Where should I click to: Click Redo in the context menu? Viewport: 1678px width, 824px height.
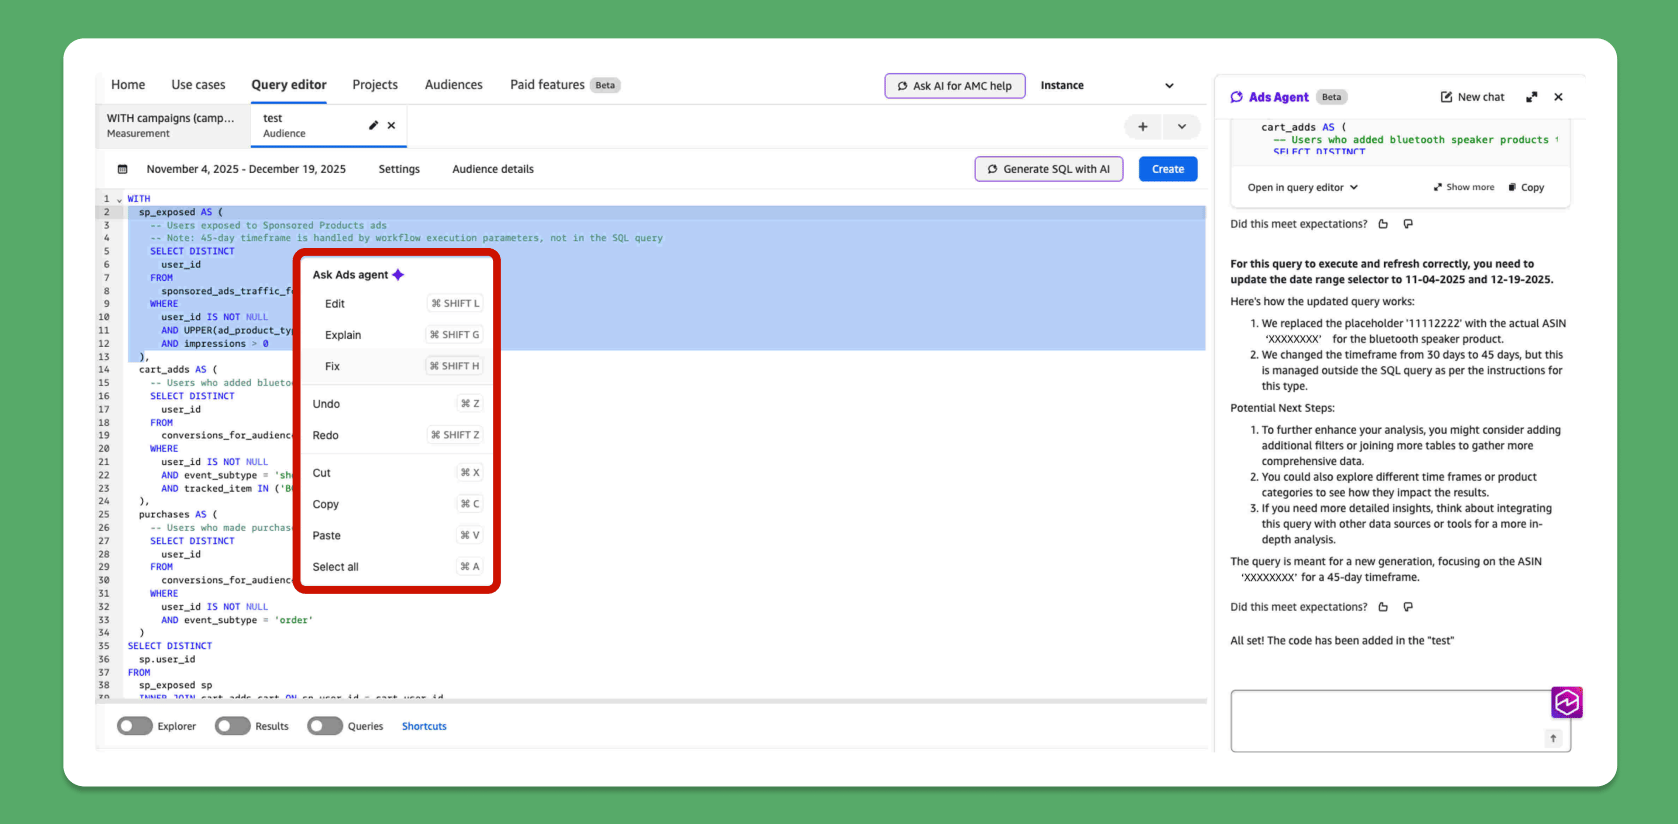397,435
